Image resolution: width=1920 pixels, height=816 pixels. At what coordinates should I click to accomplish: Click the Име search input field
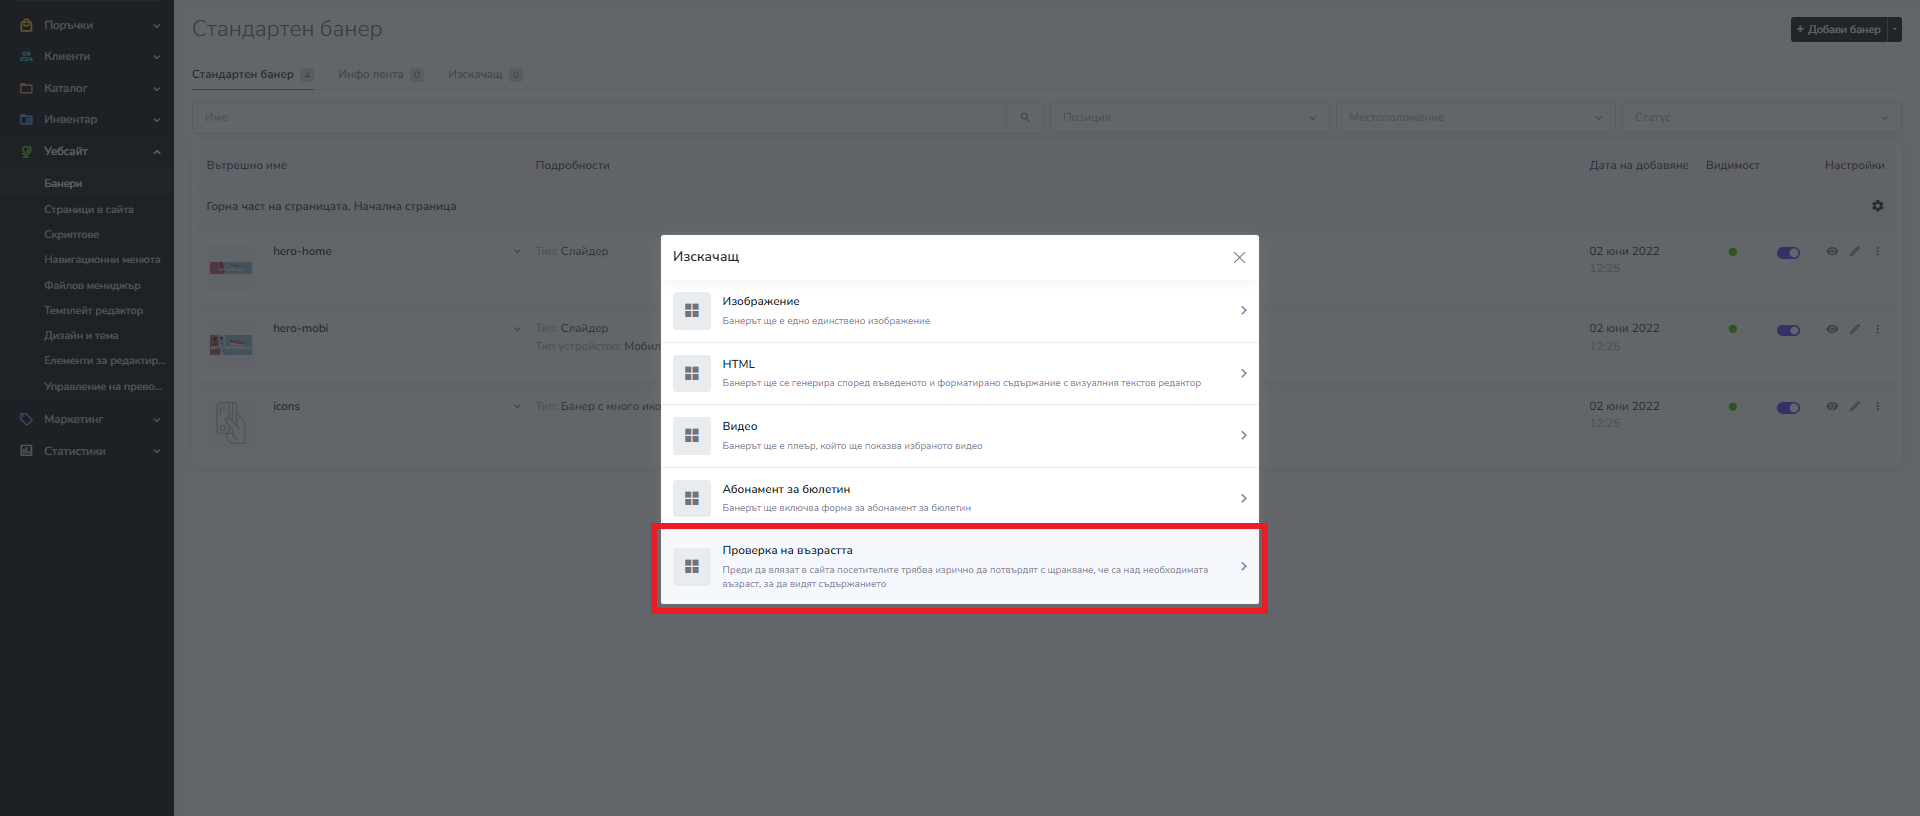(600, 118)
